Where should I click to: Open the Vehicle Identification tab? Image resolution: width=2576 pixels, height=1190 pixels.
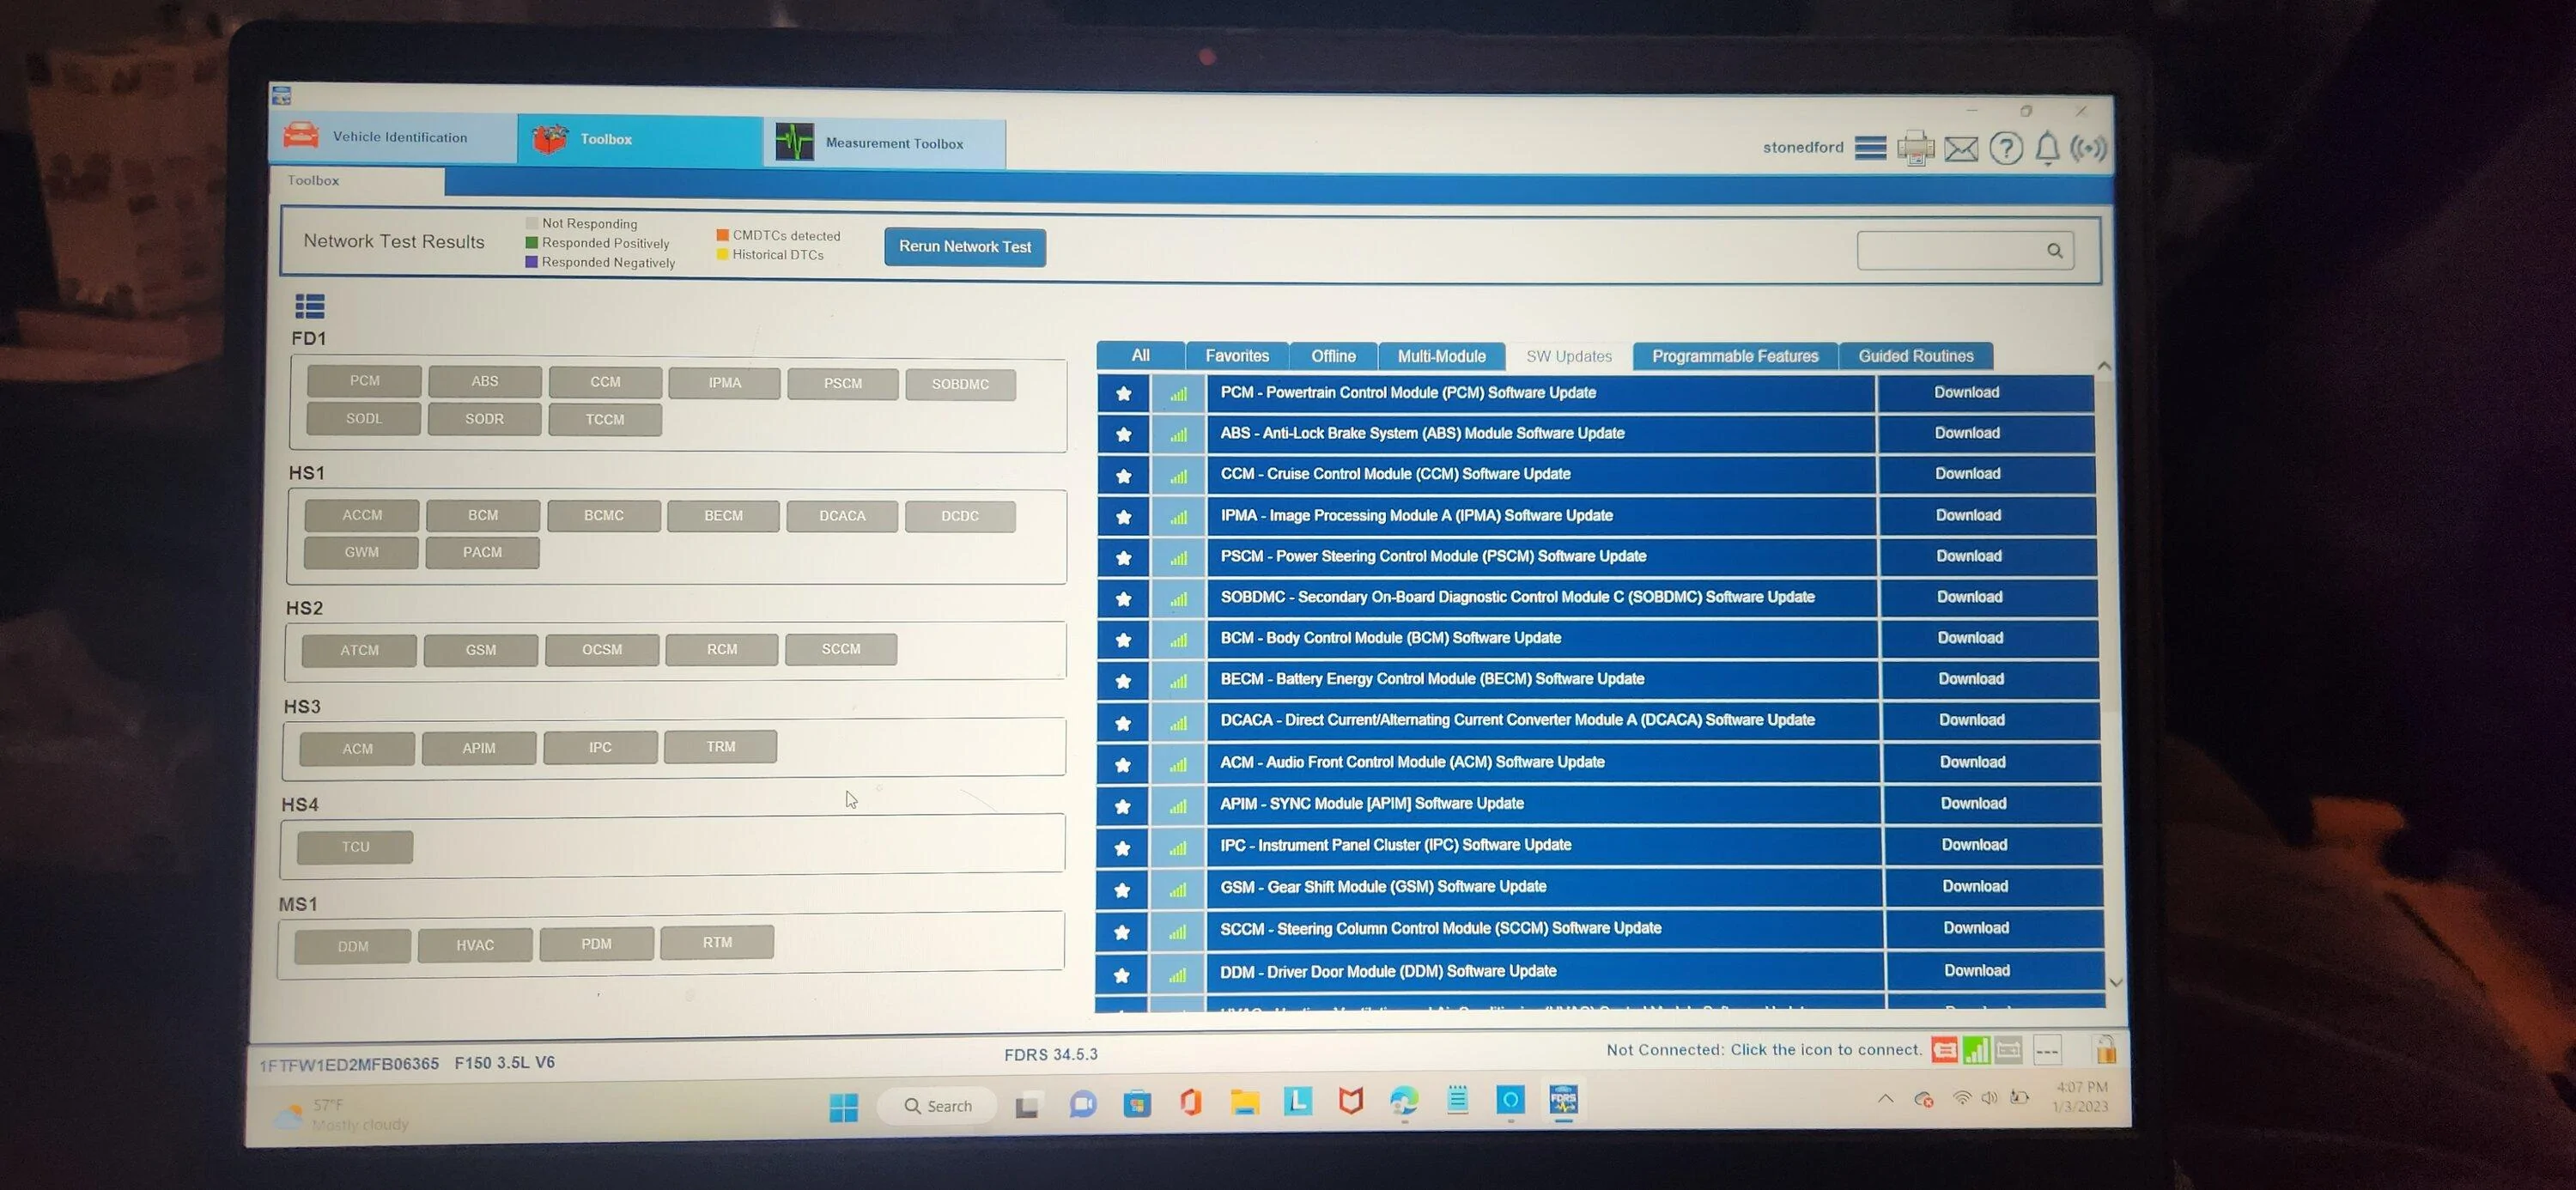[x=393, y=137]
